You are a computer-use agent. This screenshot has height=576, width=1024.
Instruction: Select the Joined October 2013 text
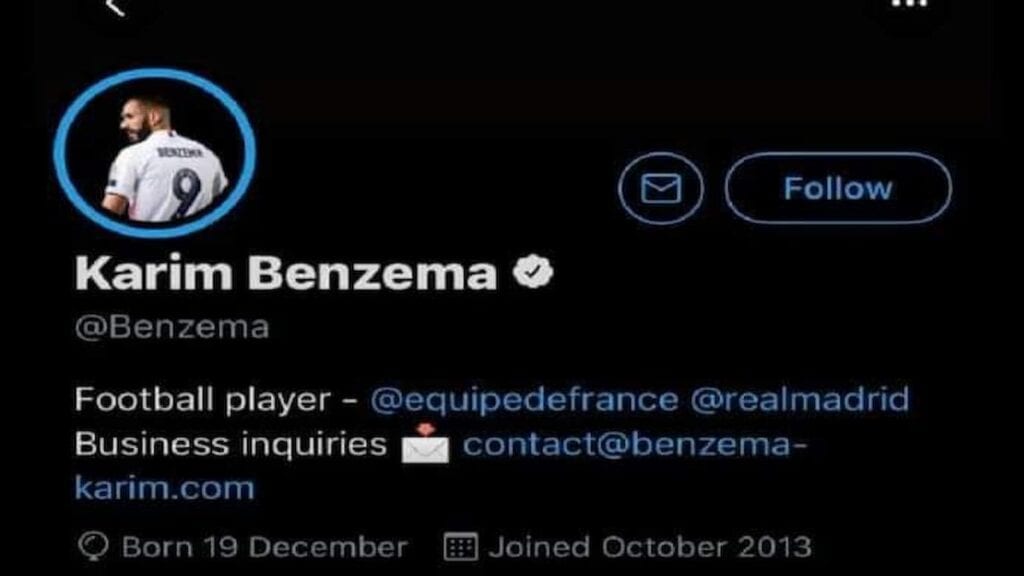click(x=650, y=547)
